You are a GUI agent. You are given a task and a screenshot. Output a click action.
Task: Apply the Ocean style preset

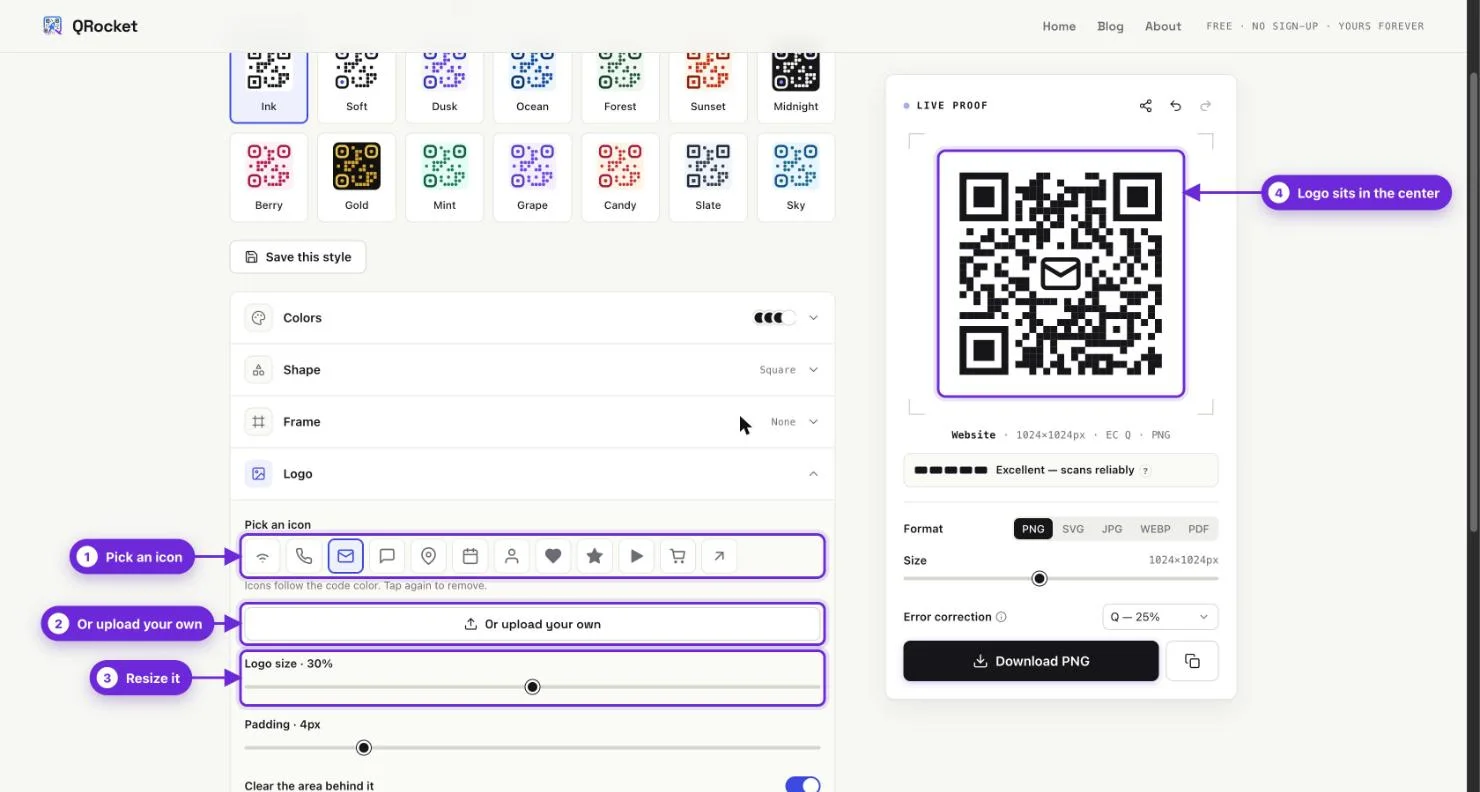(x=532, y=88)
